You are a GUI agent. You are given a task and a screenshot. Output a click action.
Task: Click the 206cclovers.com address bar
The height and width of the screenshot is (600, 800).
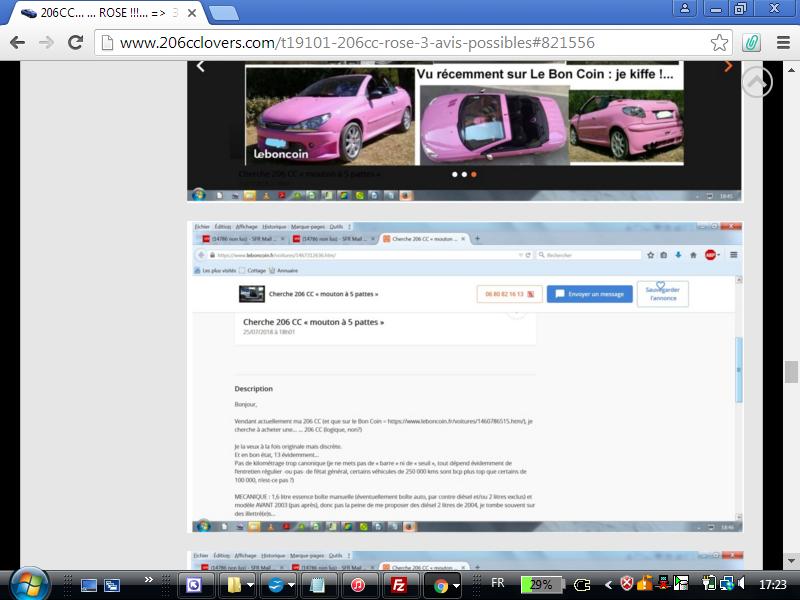click(x=413, y=42)
